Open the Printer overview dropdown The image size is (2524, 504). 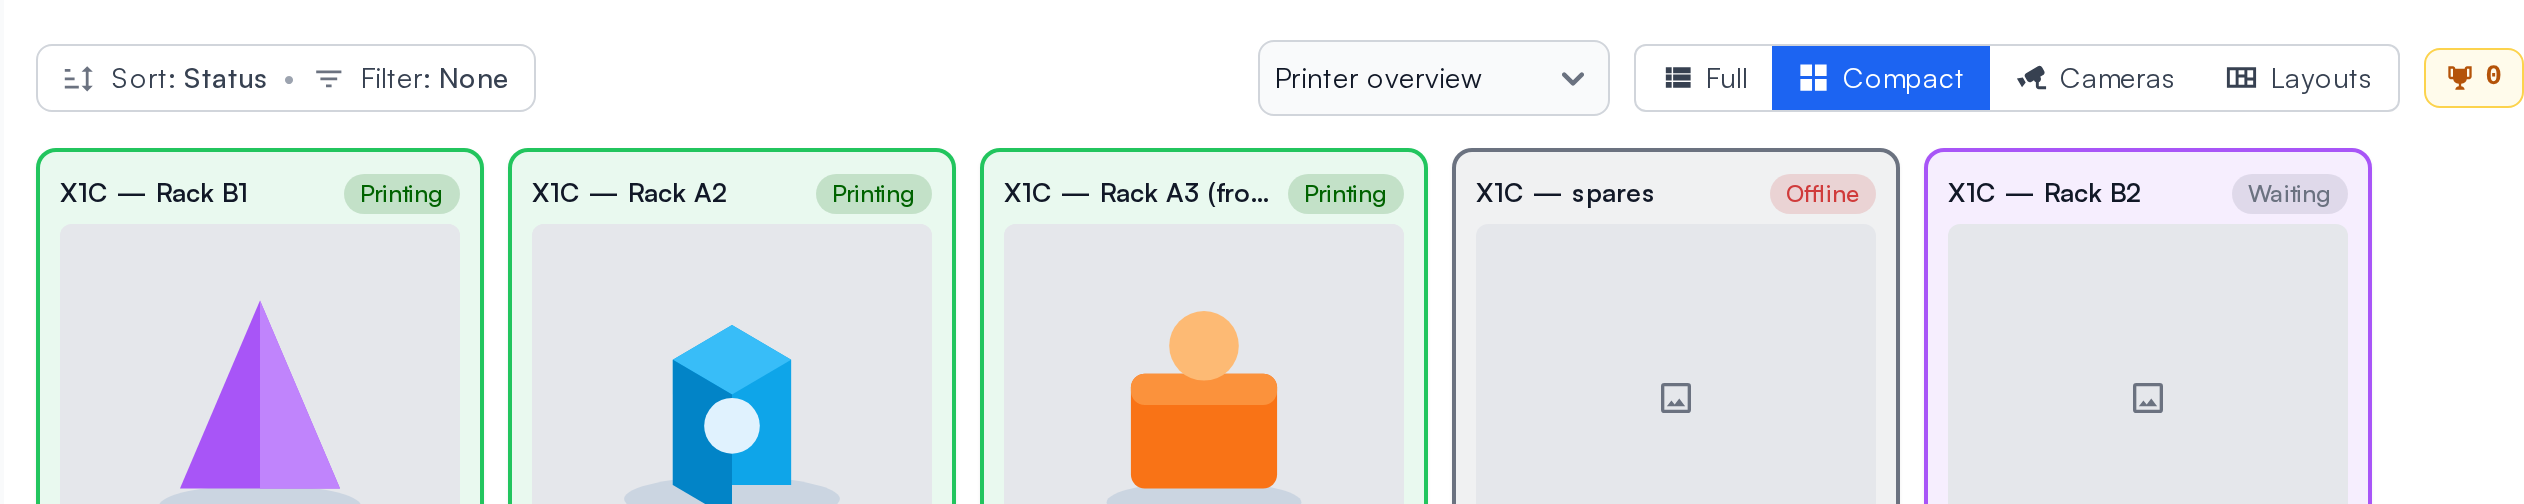tap(1433, 78)
